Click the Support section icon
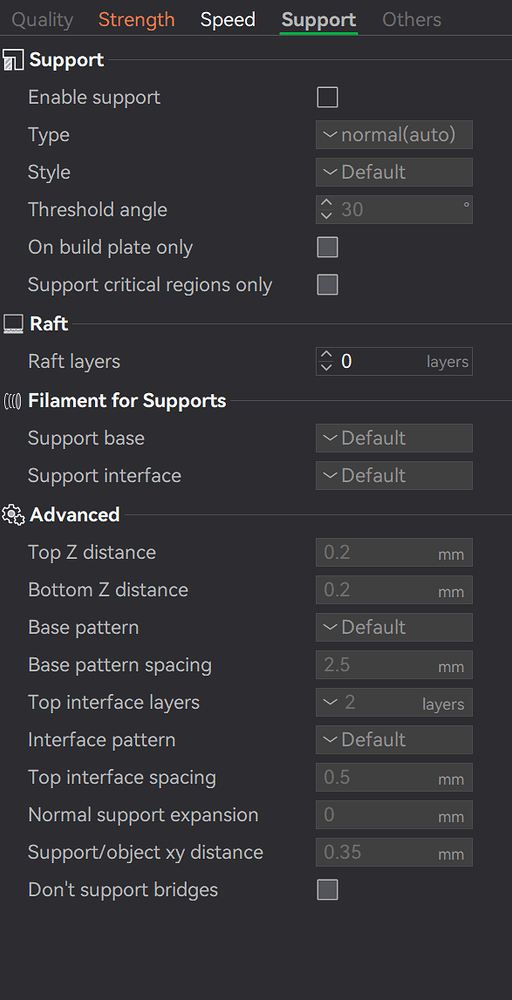Image resolution: width=512 pixels, height=1000 pixels. pyautogui.click(x=13, y=61)
